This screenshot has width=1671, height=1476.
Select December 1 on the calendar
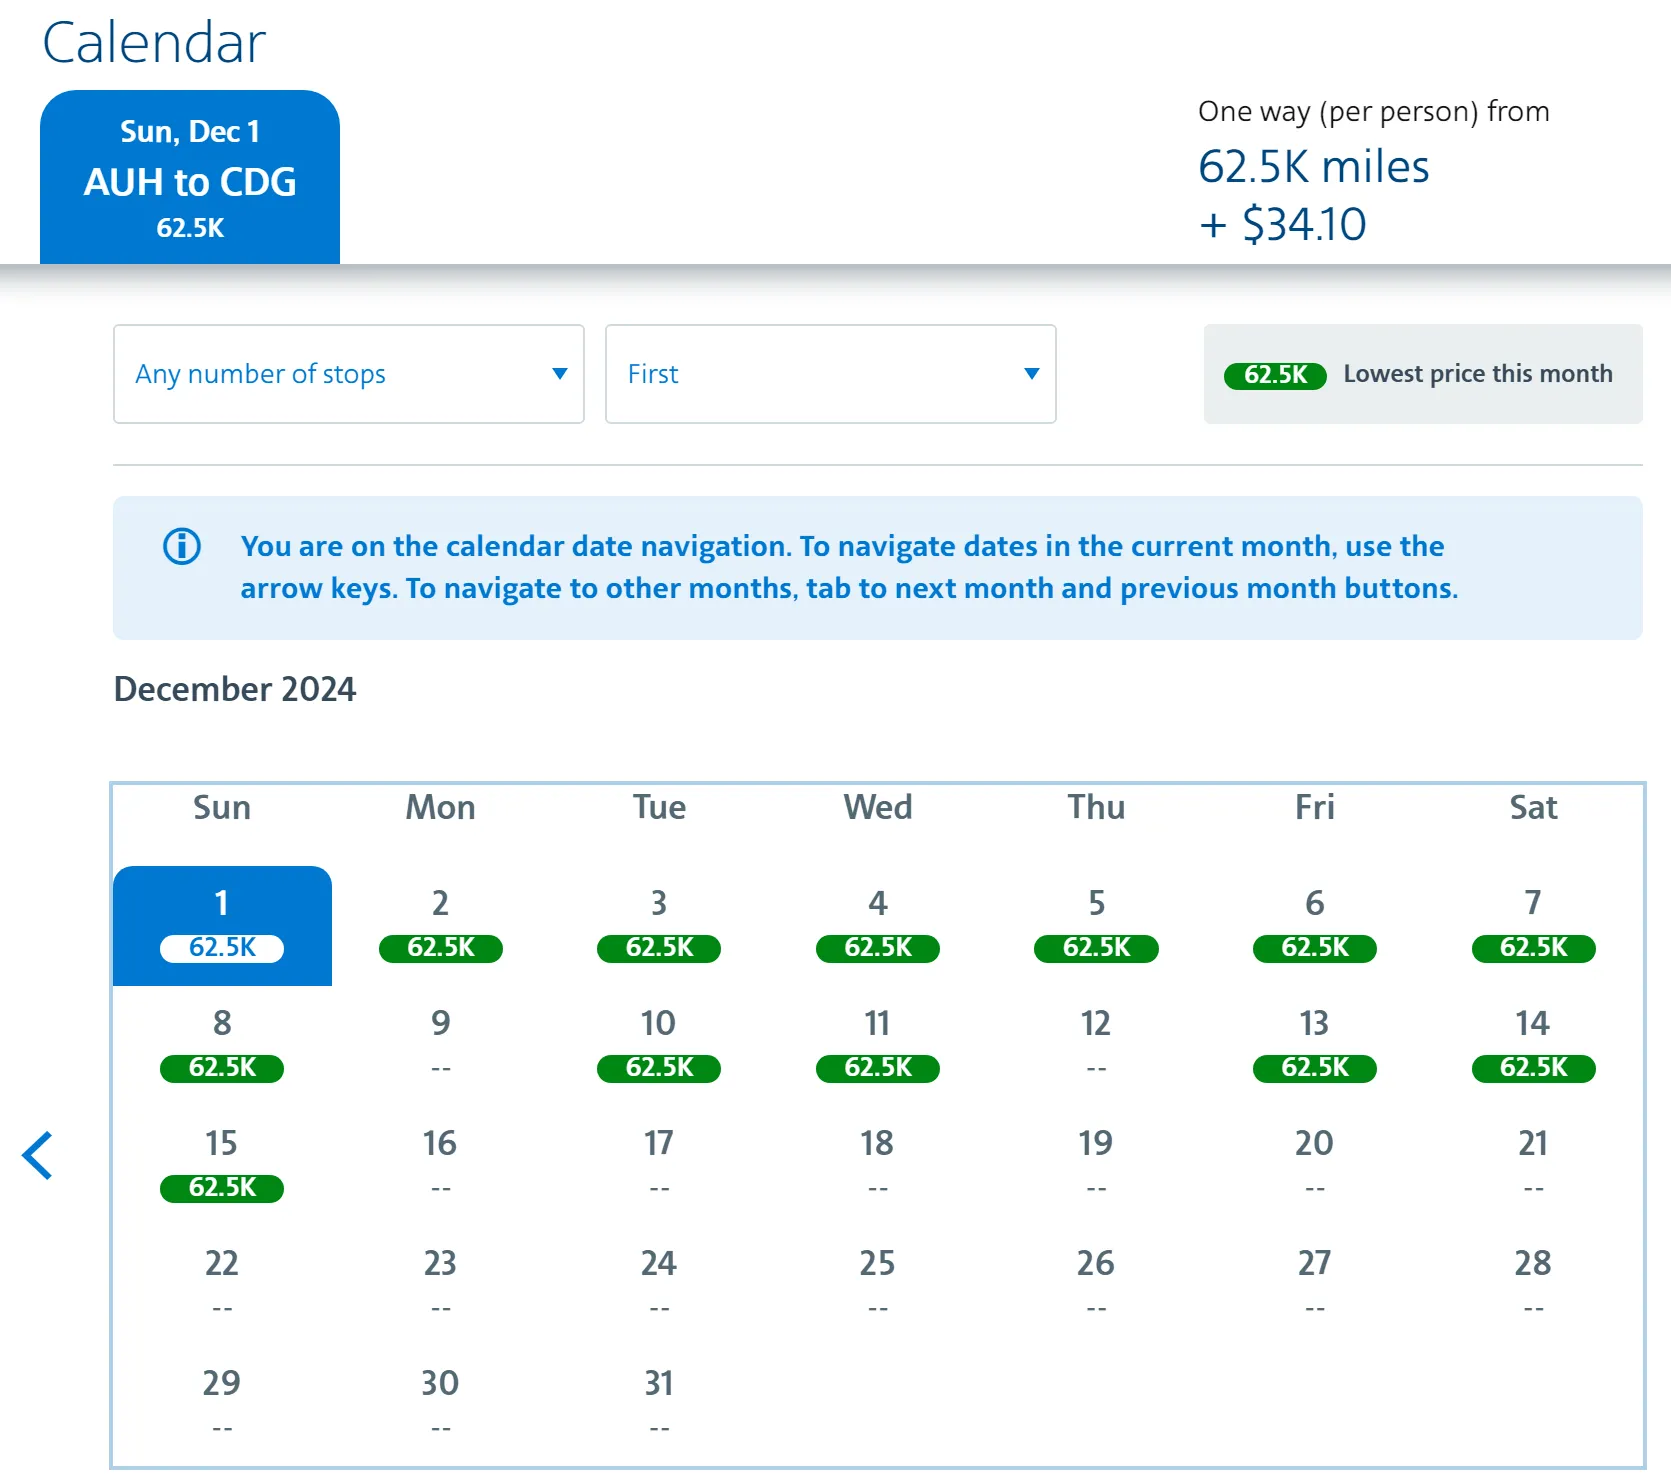222,925
